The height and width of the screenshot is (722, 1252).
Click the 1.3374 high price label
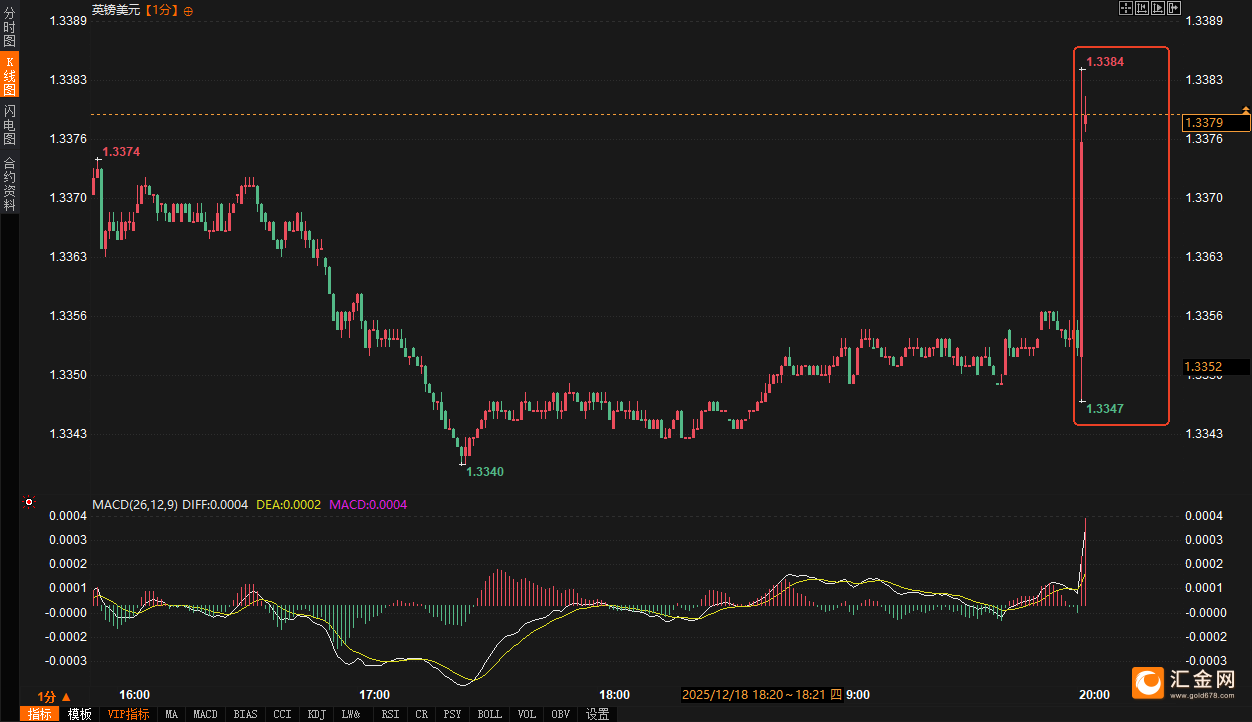(x=122, y=152)
